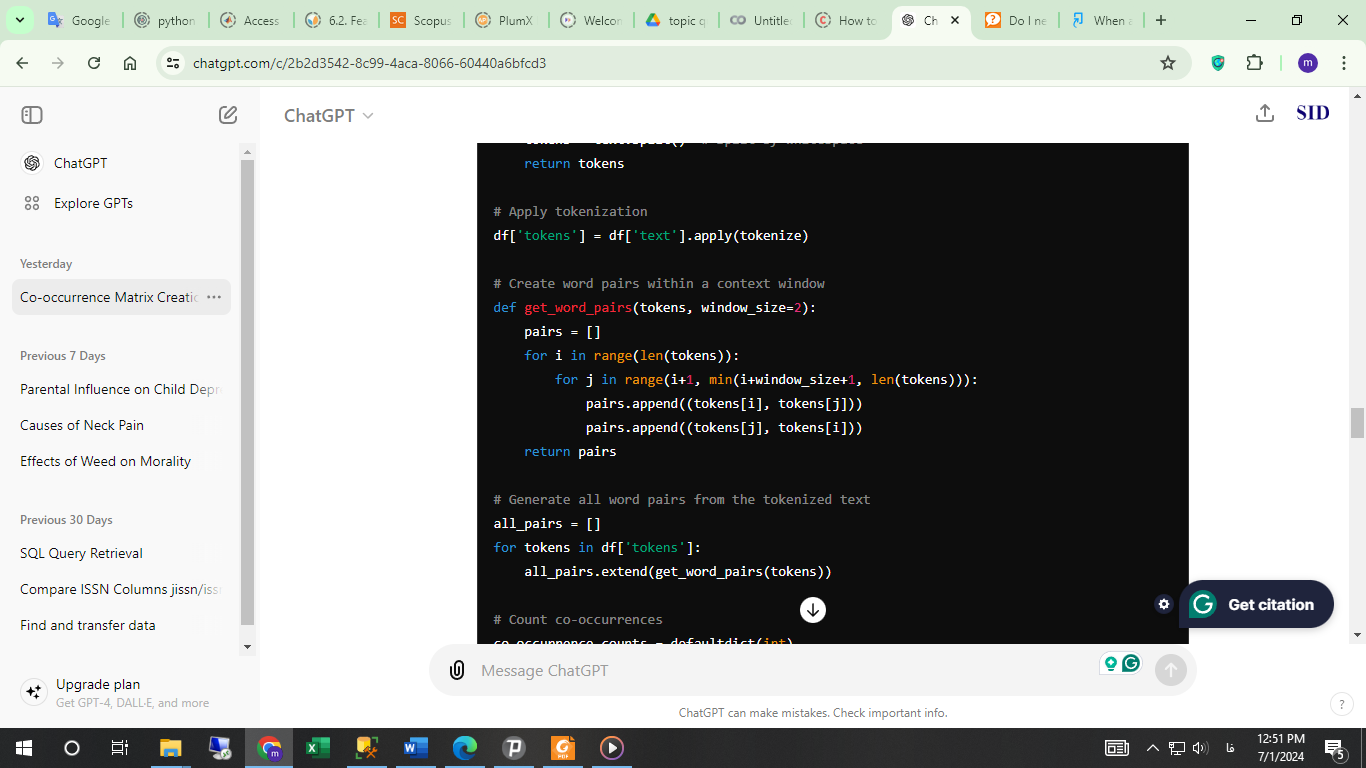Viewport: 1366px width, 768px height.
Task: Open Excel from the taskbar
Action: (318, 748)
